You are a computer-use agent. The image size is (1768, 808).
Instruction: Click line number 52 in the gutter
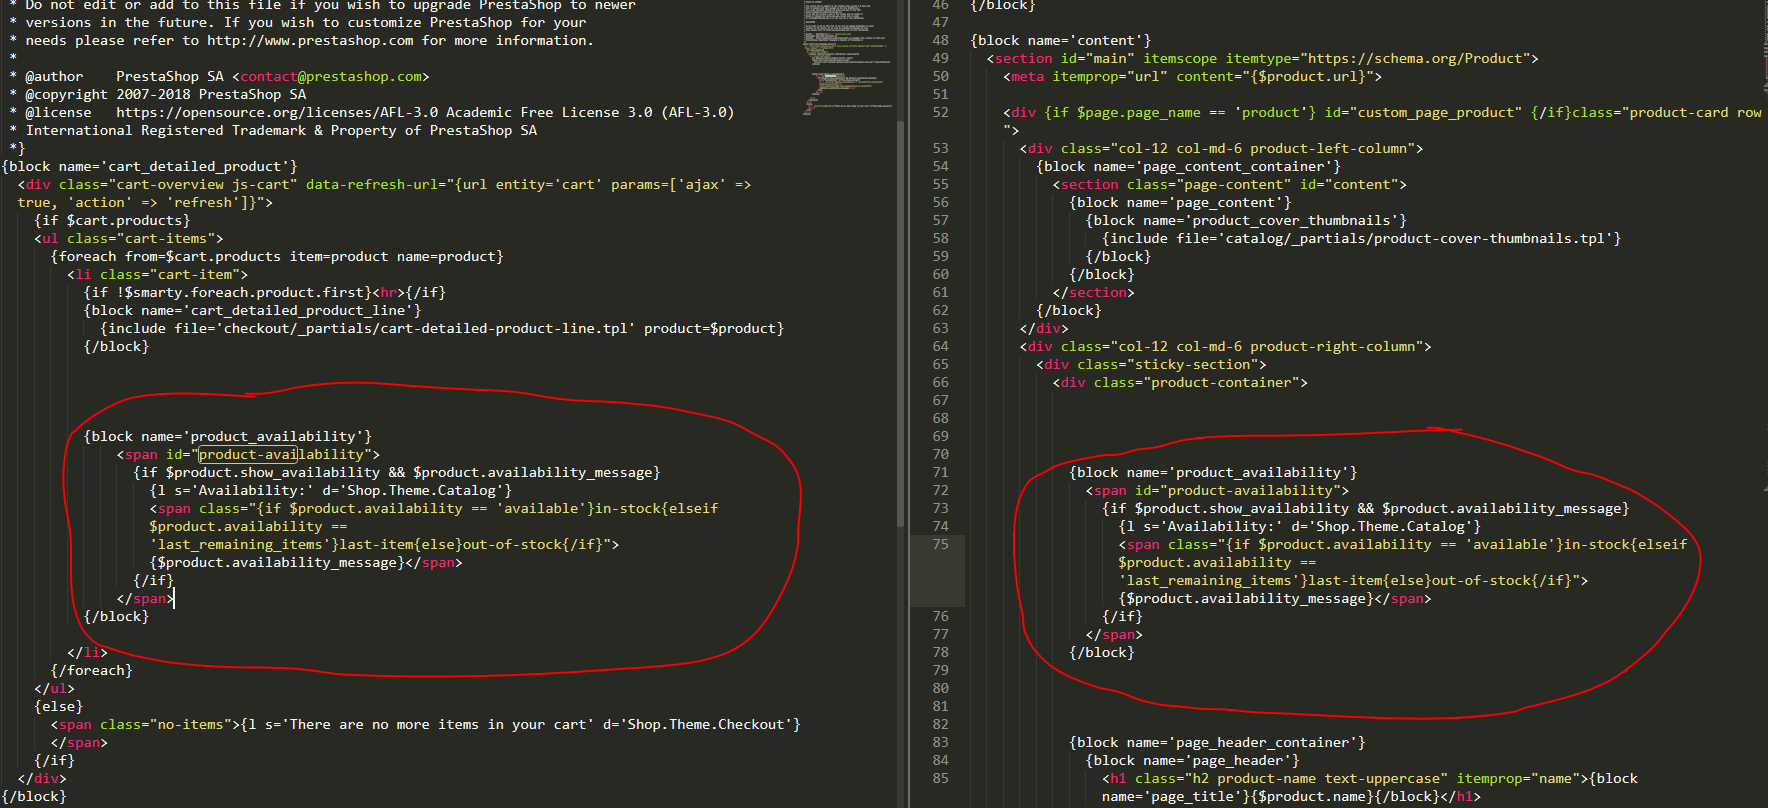[x=940, y=113]
